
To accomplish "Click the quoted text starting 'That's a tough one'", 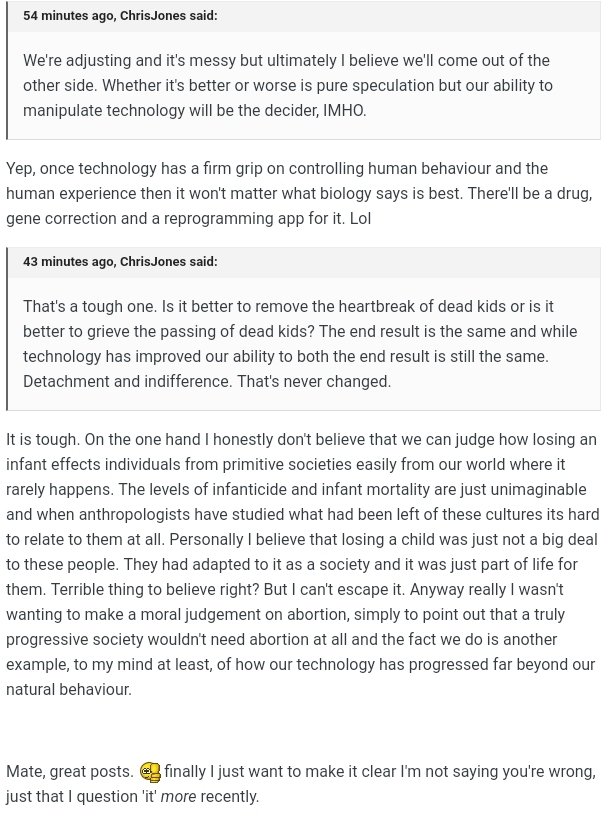I will (x=300, y=344).
